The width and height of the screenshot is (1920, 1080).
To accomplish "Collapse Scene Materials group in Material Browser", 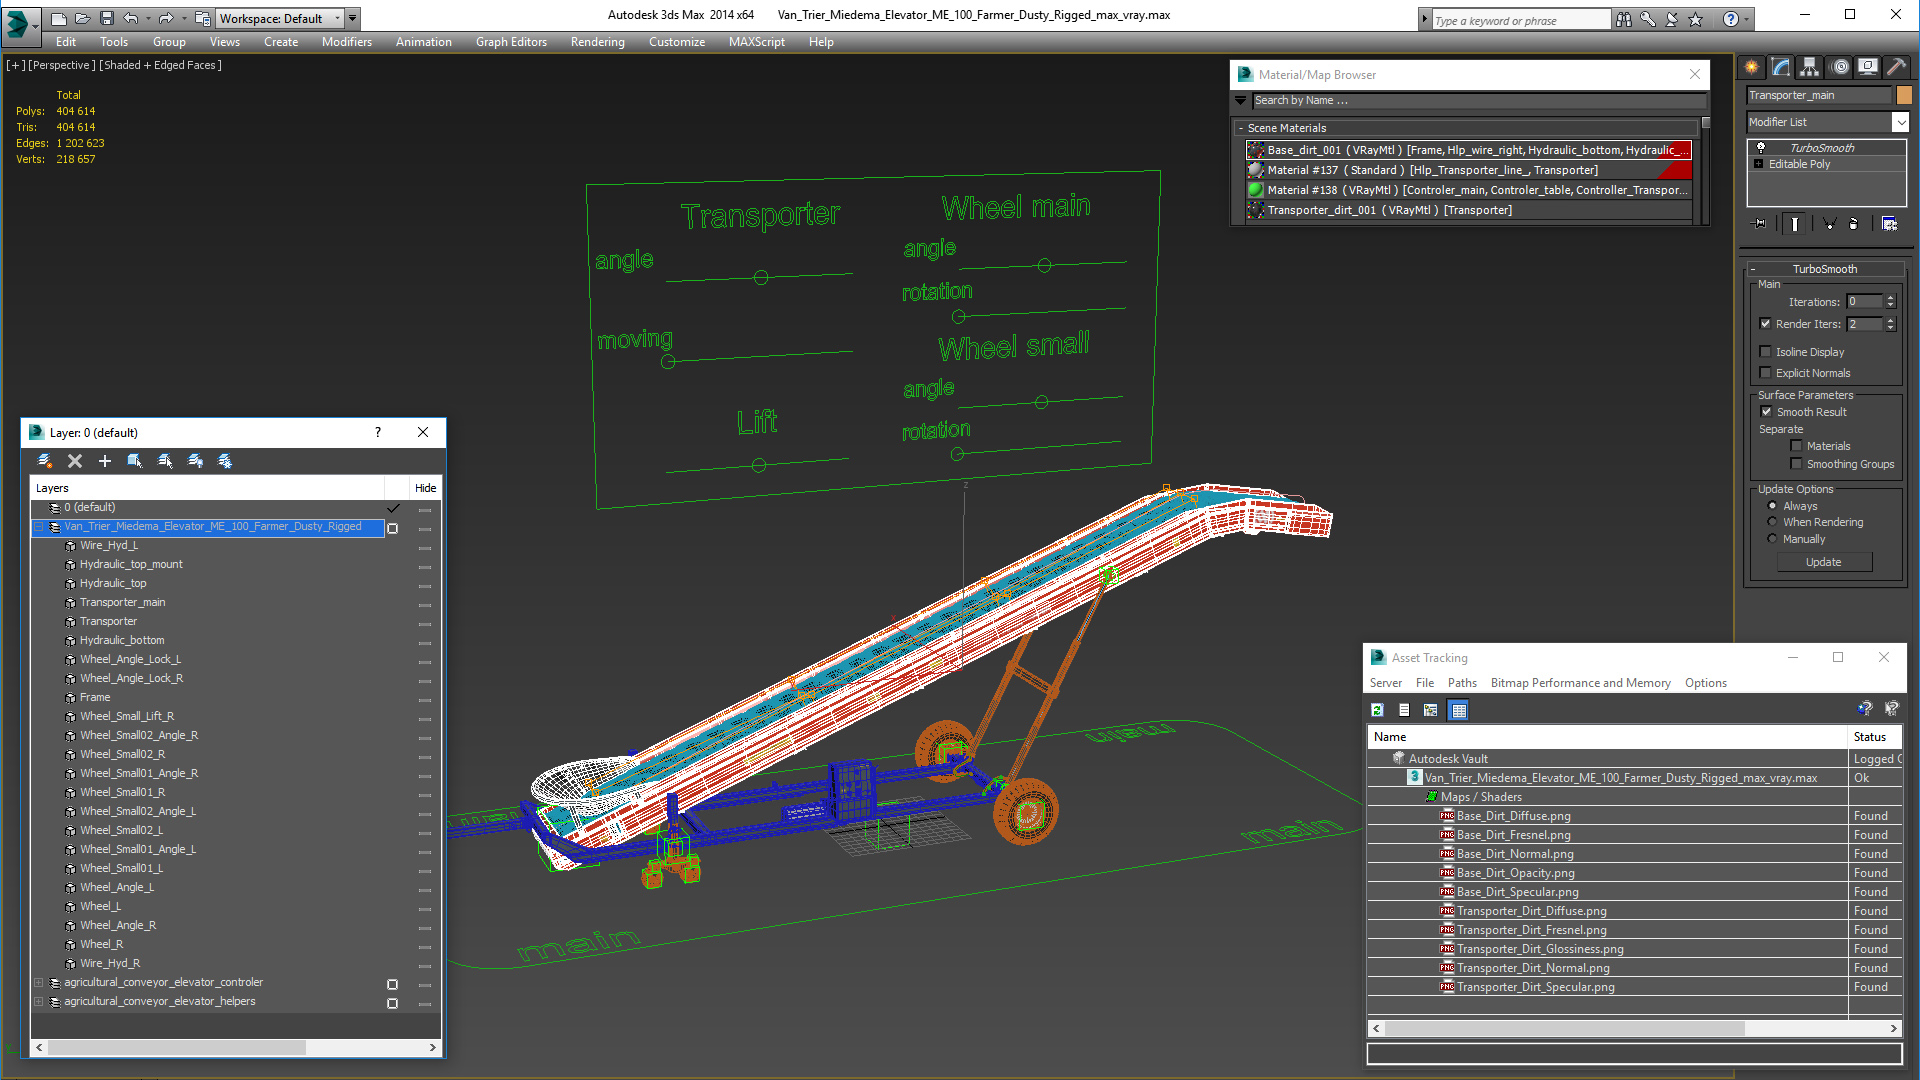I will pos(1241,128).
